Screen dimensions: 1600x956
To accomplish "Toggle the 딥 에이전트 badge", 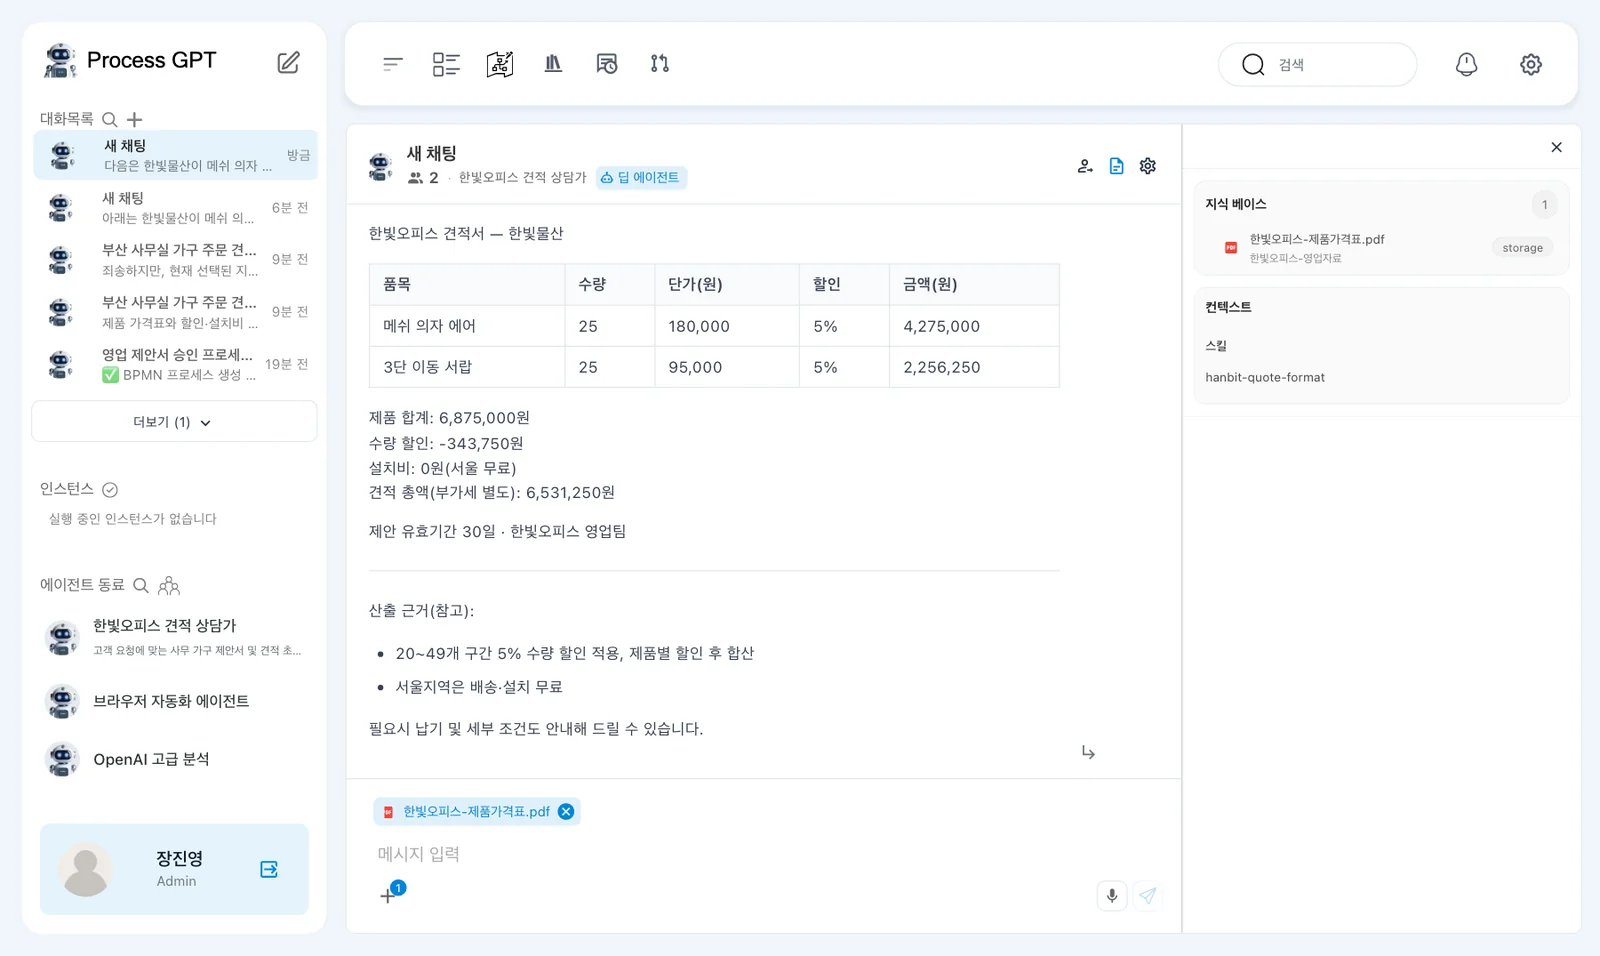I will (641, 178).
